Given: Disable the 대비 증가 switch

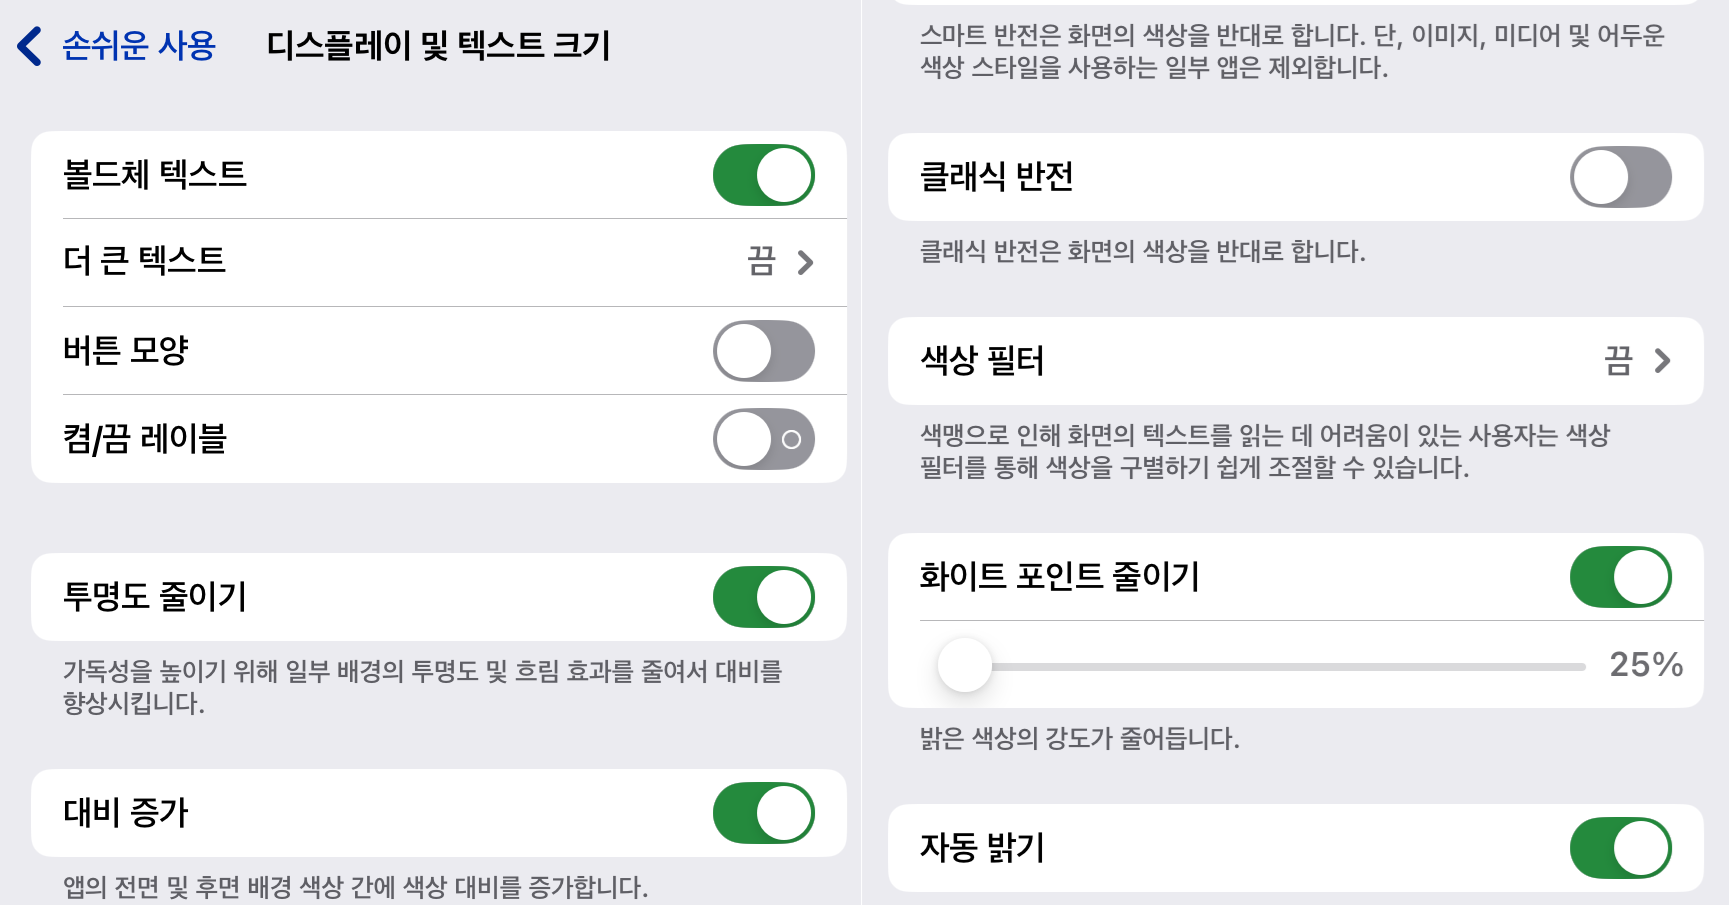Looking at the screenshot, I should tap(763, 813).
